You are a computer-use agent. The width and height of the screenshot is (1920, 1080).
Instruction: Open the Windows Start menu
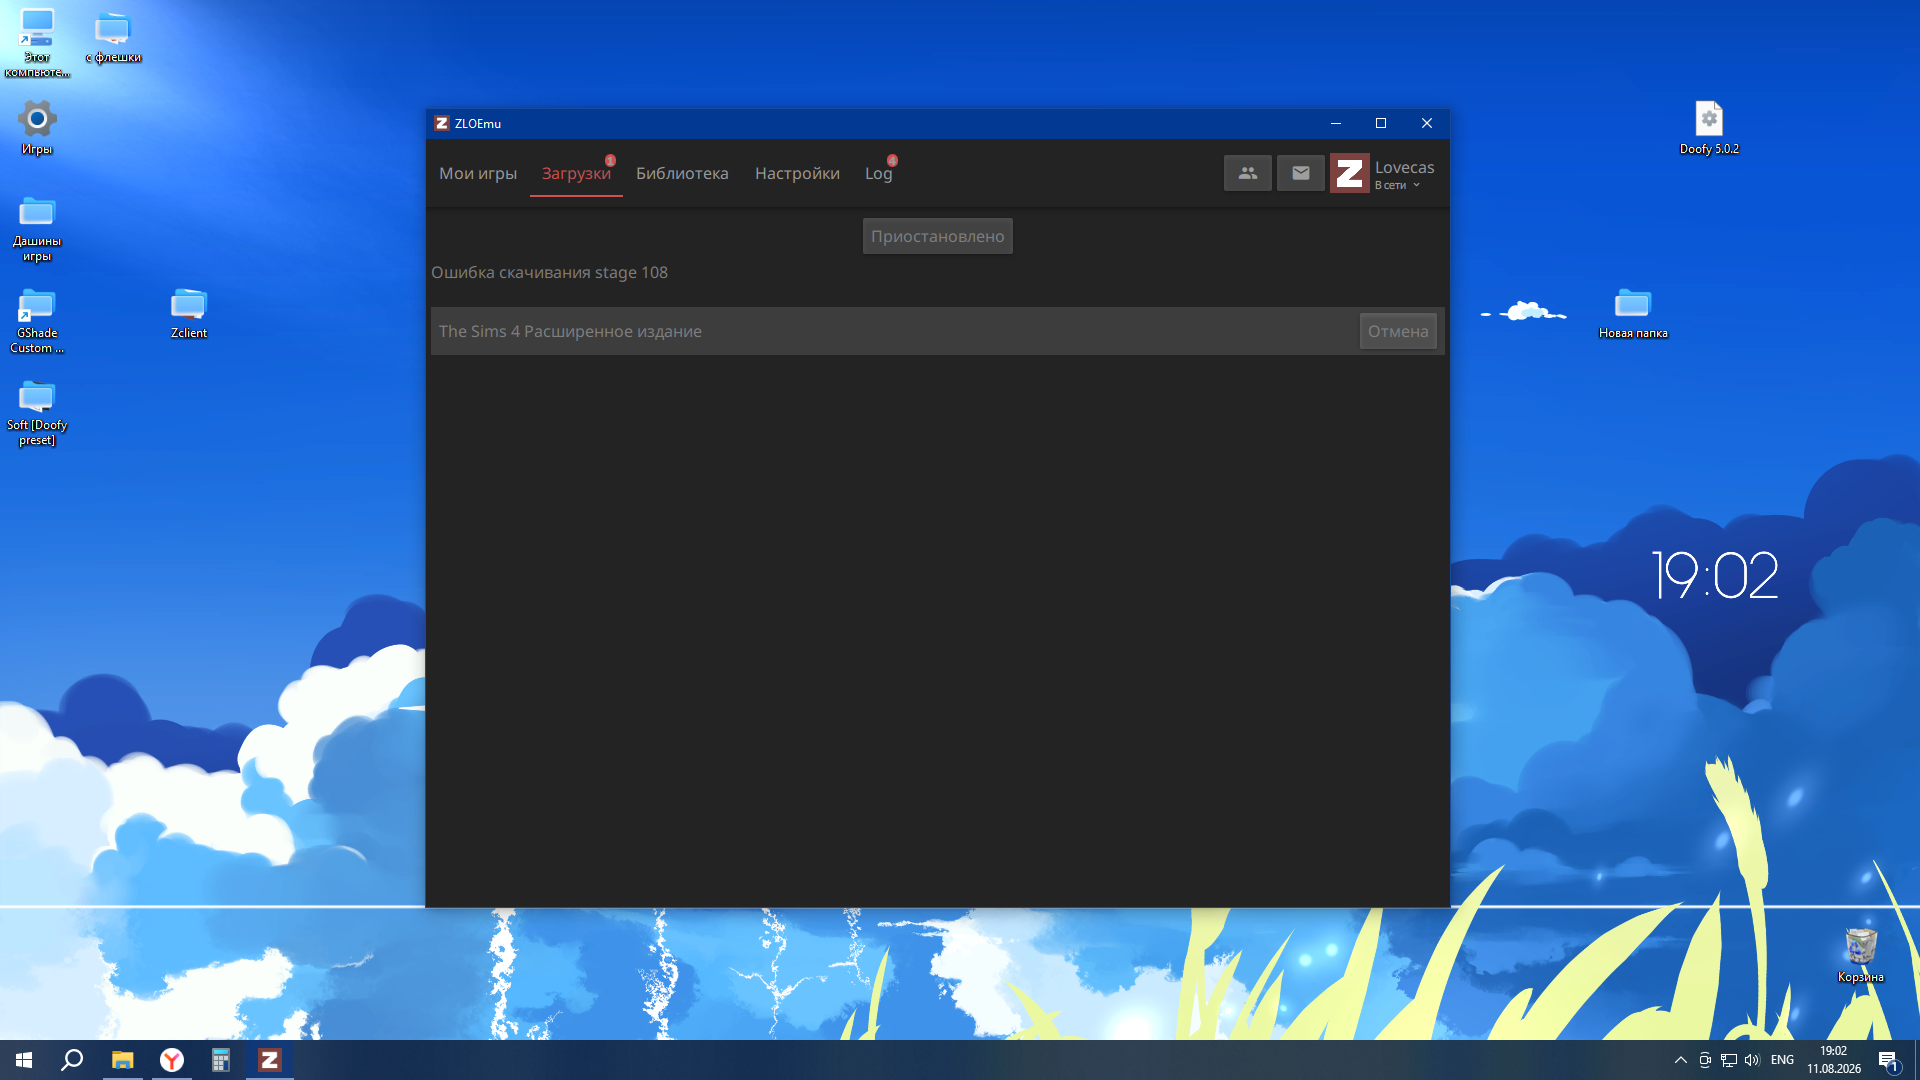[24, 1060]
